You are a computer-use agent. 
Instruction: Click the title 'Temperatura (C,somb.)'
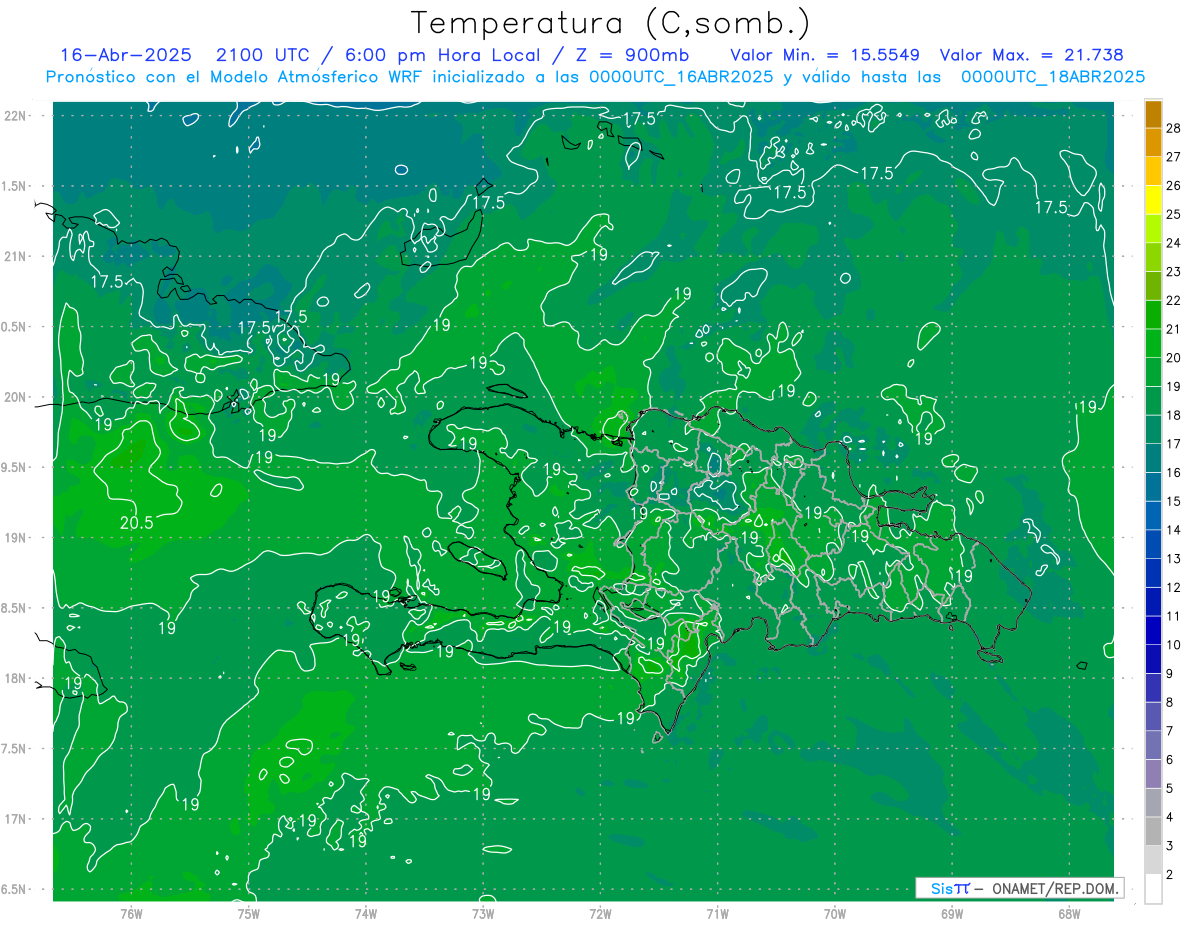(x=610, y=23)
